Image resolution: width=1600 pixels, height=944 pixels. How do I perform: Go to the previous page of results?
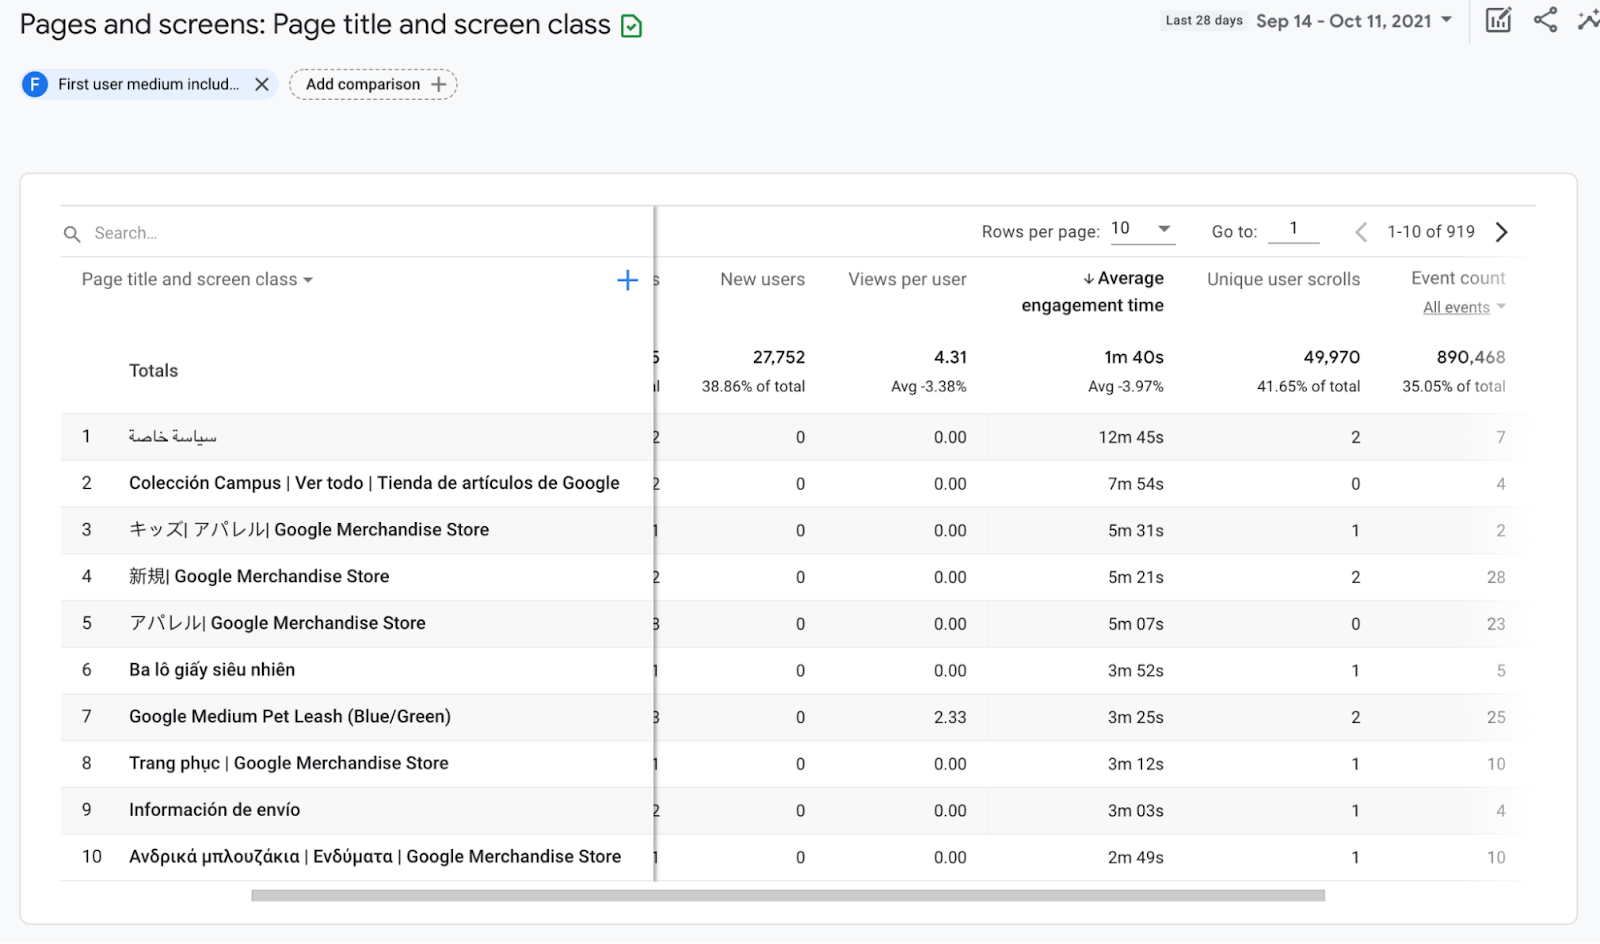tap(1361, 231)
